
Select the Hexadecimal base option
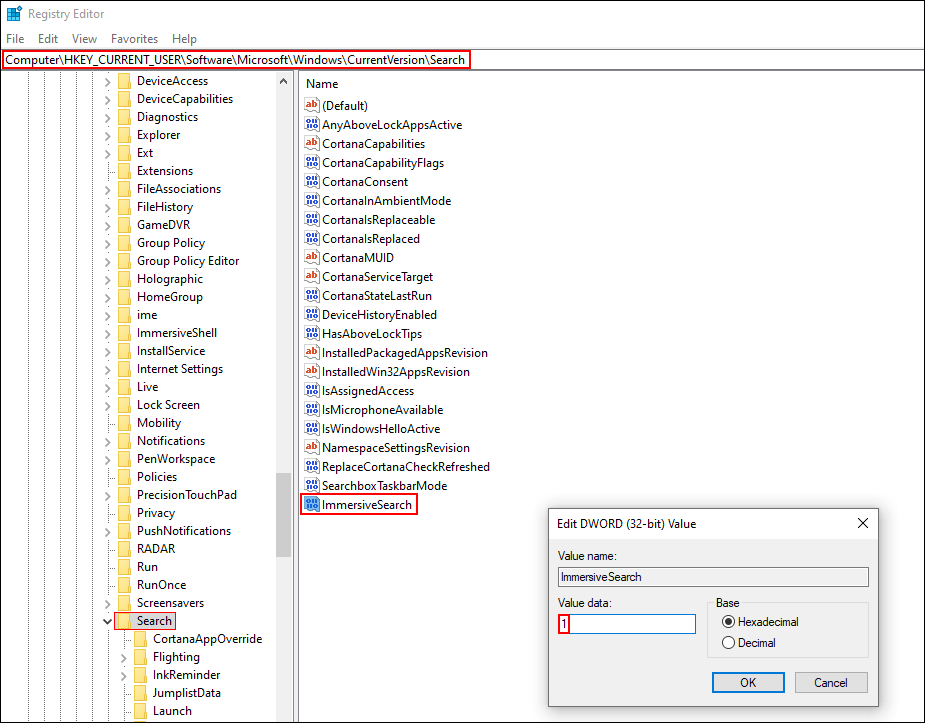(x=728, y=622)
